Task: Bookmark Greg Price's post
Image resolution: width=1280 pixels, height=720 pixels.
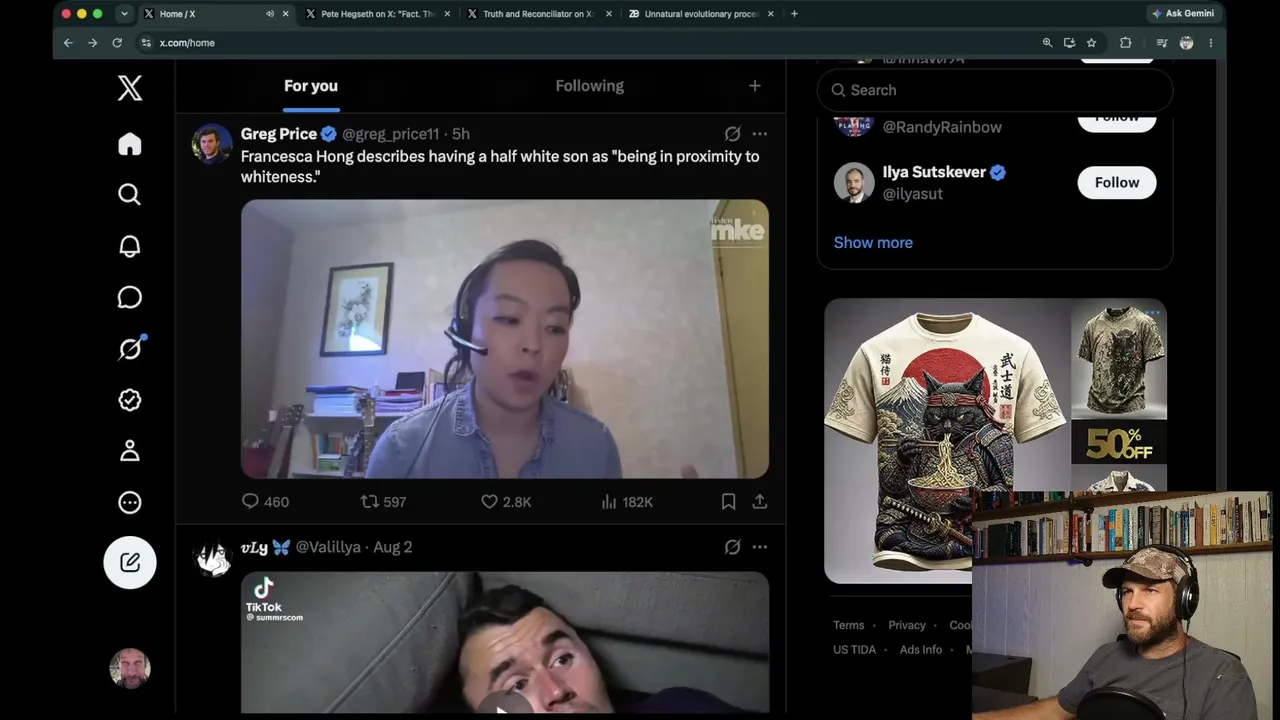Action: 729,502
